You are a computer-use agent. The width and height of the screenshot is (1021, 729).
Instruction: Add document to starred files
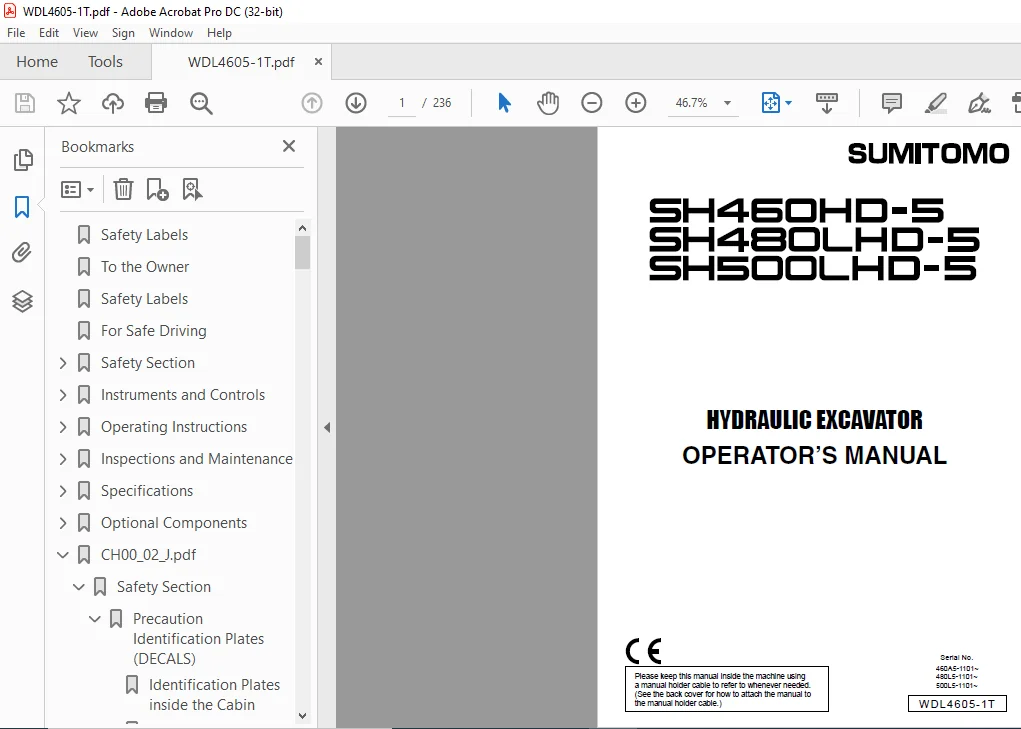pos(68,103)
